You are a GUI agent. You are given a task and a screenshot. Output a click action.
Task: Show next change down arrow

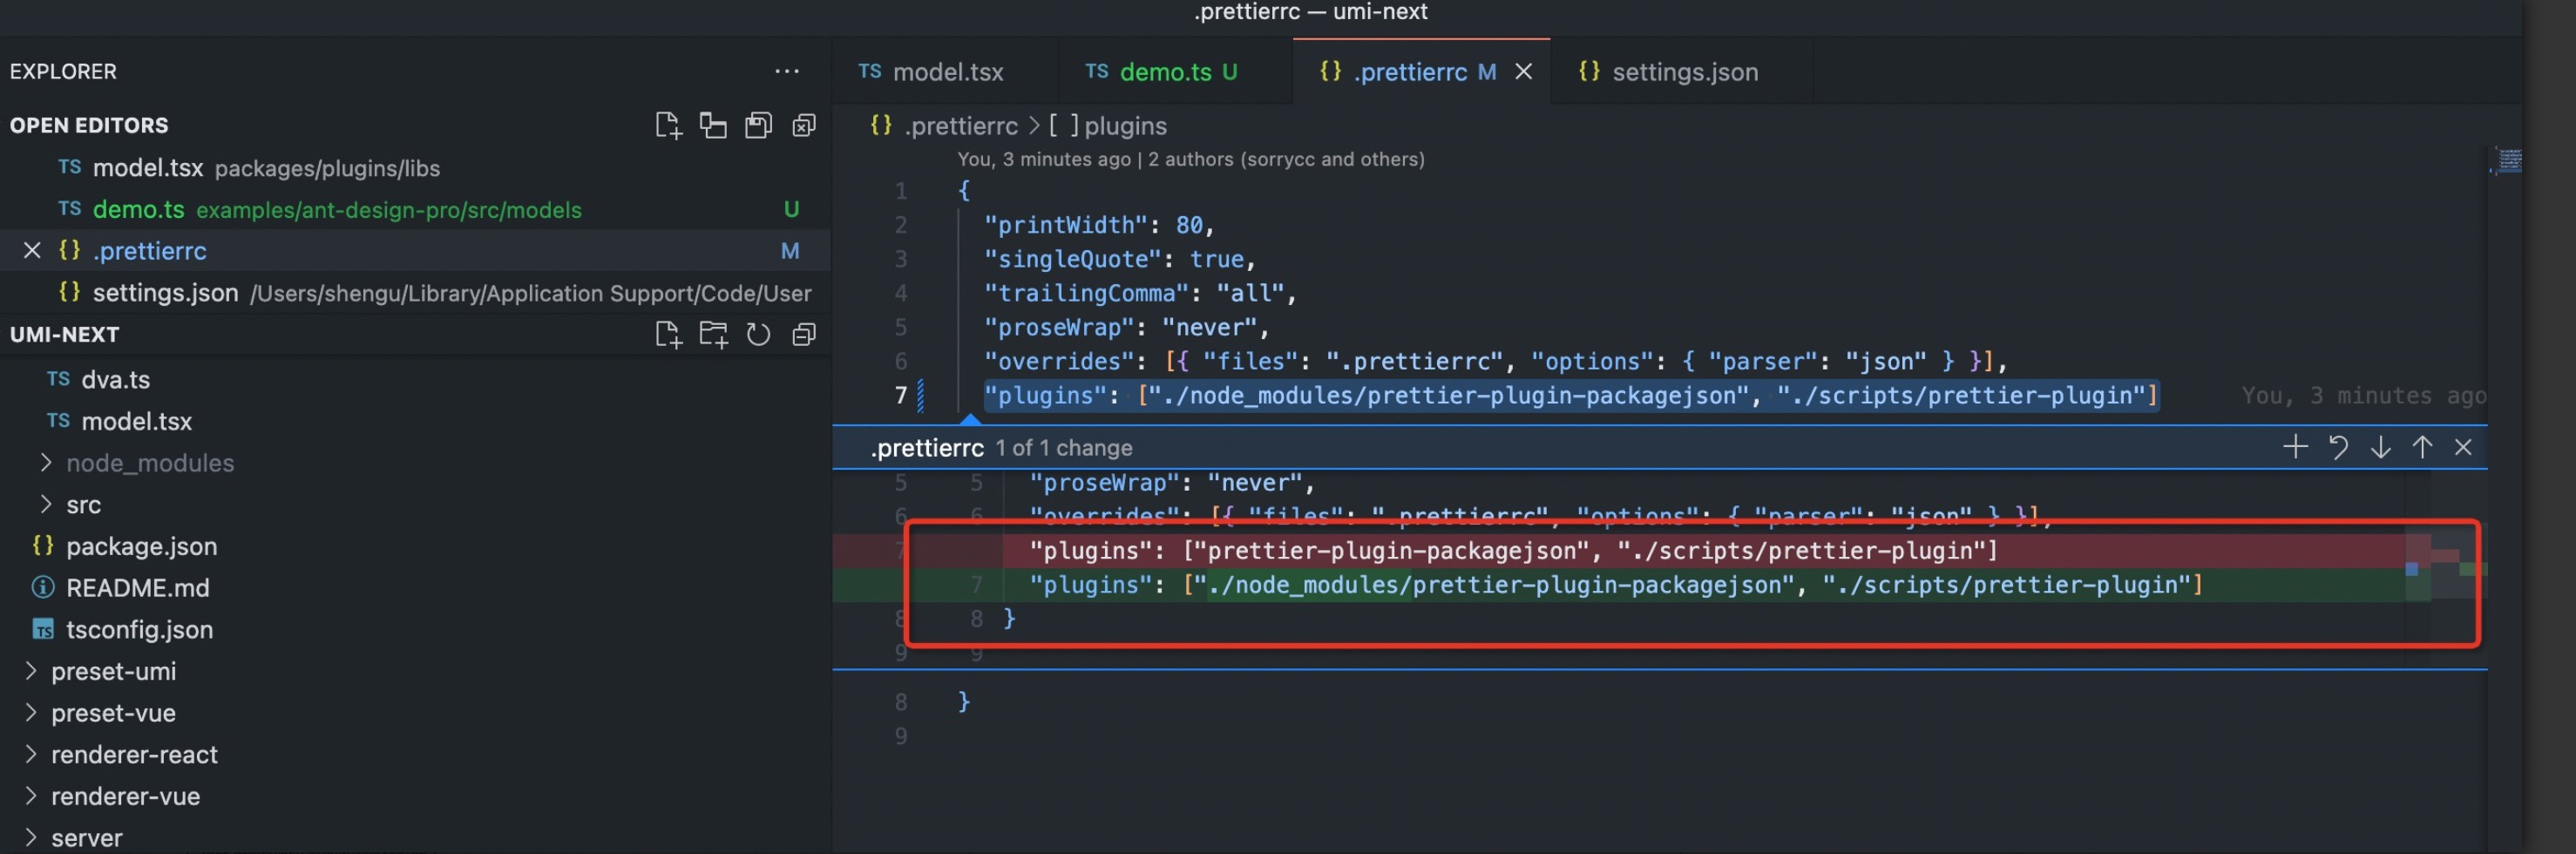[x=2380, y=446]
